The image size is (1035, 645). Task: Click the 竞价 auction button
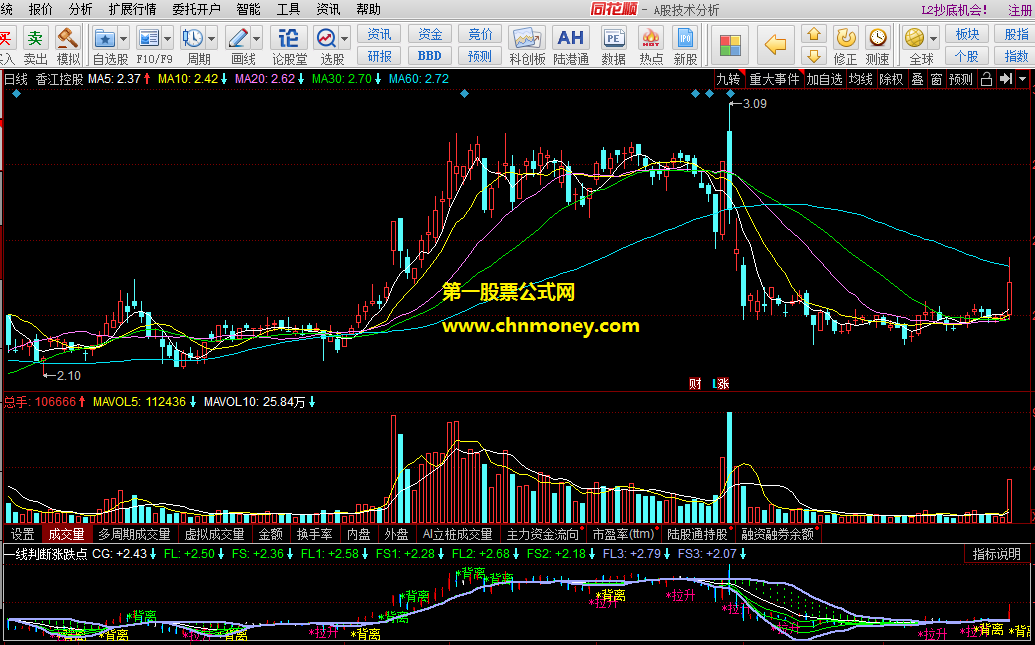coord(480,34)
